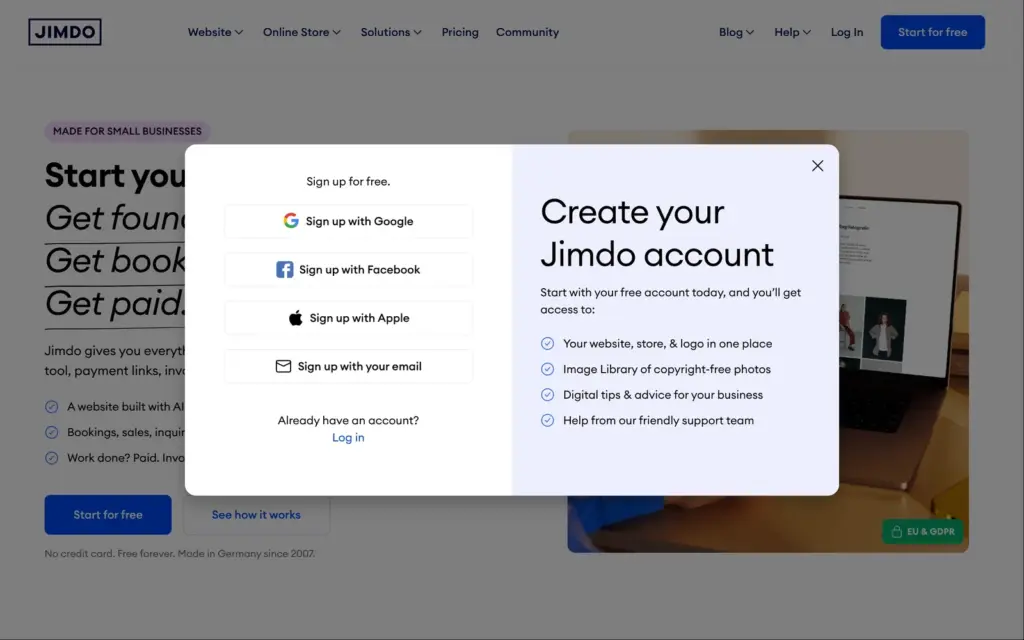
Task: Go to Pricing page
Action: click(460, 32)
